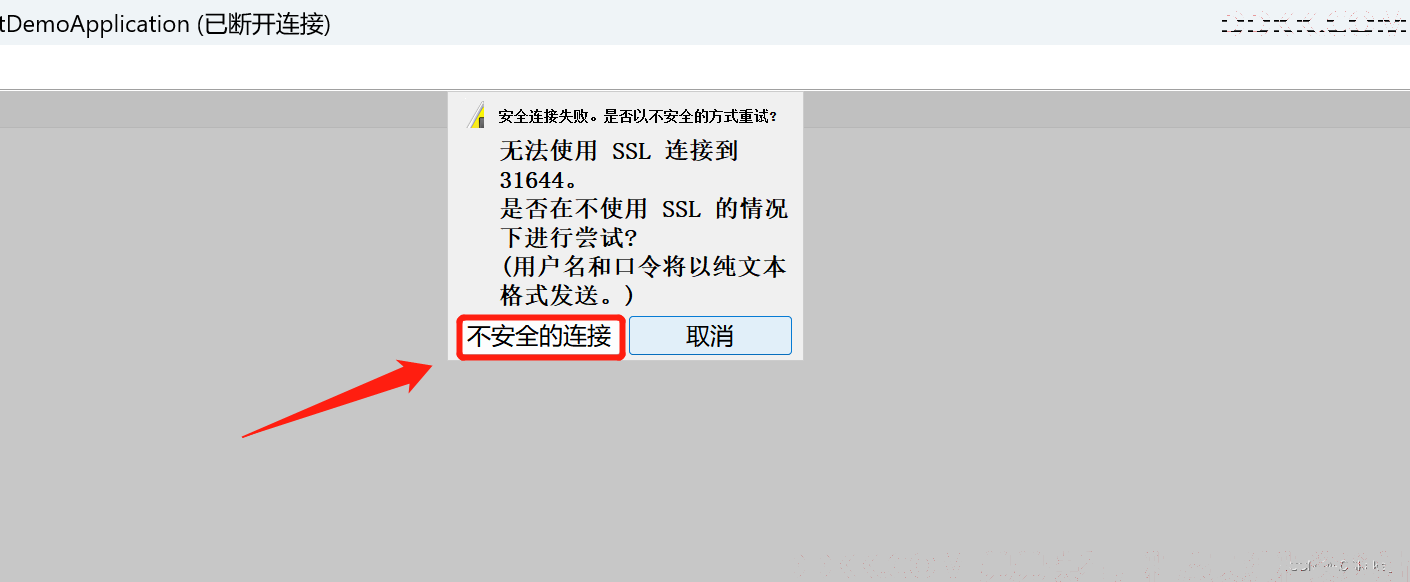Click the CSDN watermark at bottom right
The width and height of the screenshot is (1410, 582).
pyautogui.click(x=1340, y=566)
